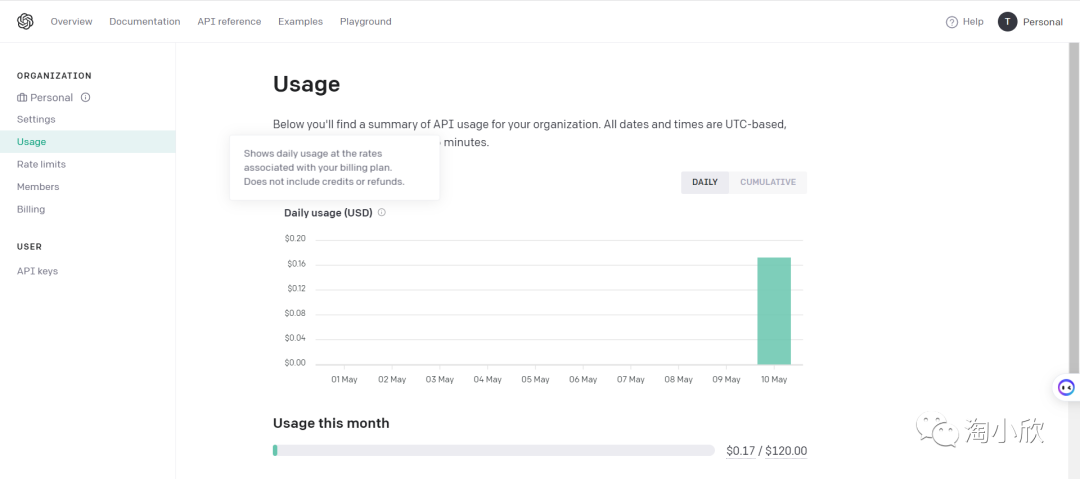Click the OpenAI logo icon
The image size is (1080, 479).
pyautogui.click(x=25, y=21)
